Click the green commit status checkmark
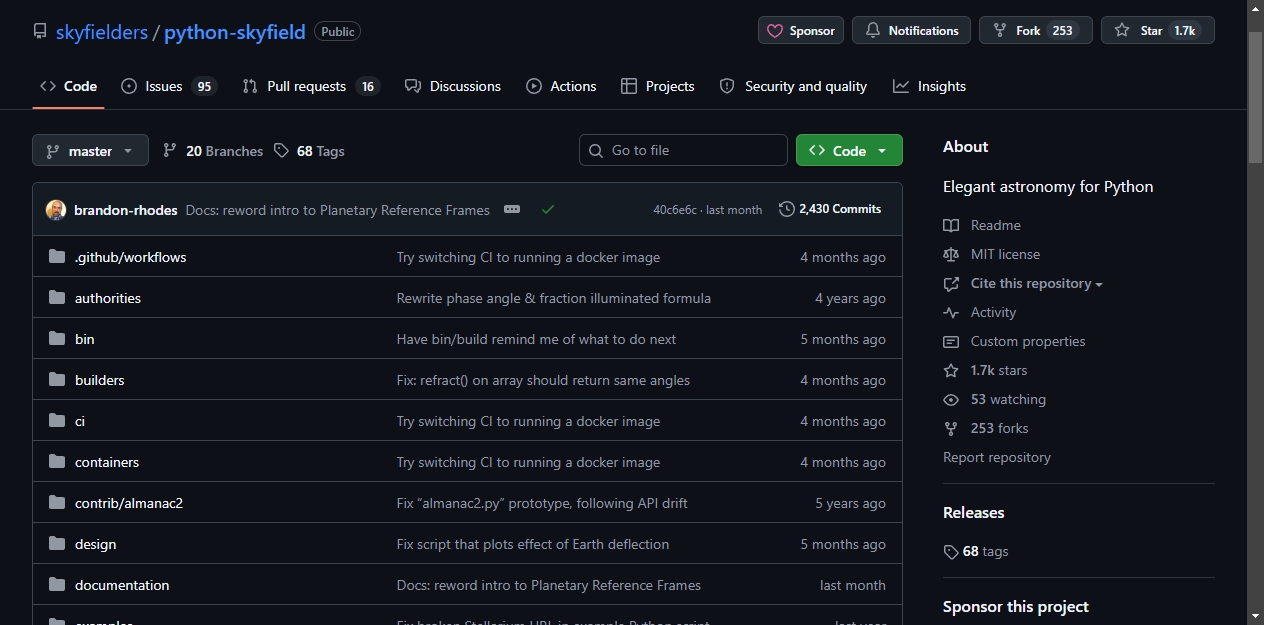The width and height of the screenshot is (1264, 625). click(548, 210)
